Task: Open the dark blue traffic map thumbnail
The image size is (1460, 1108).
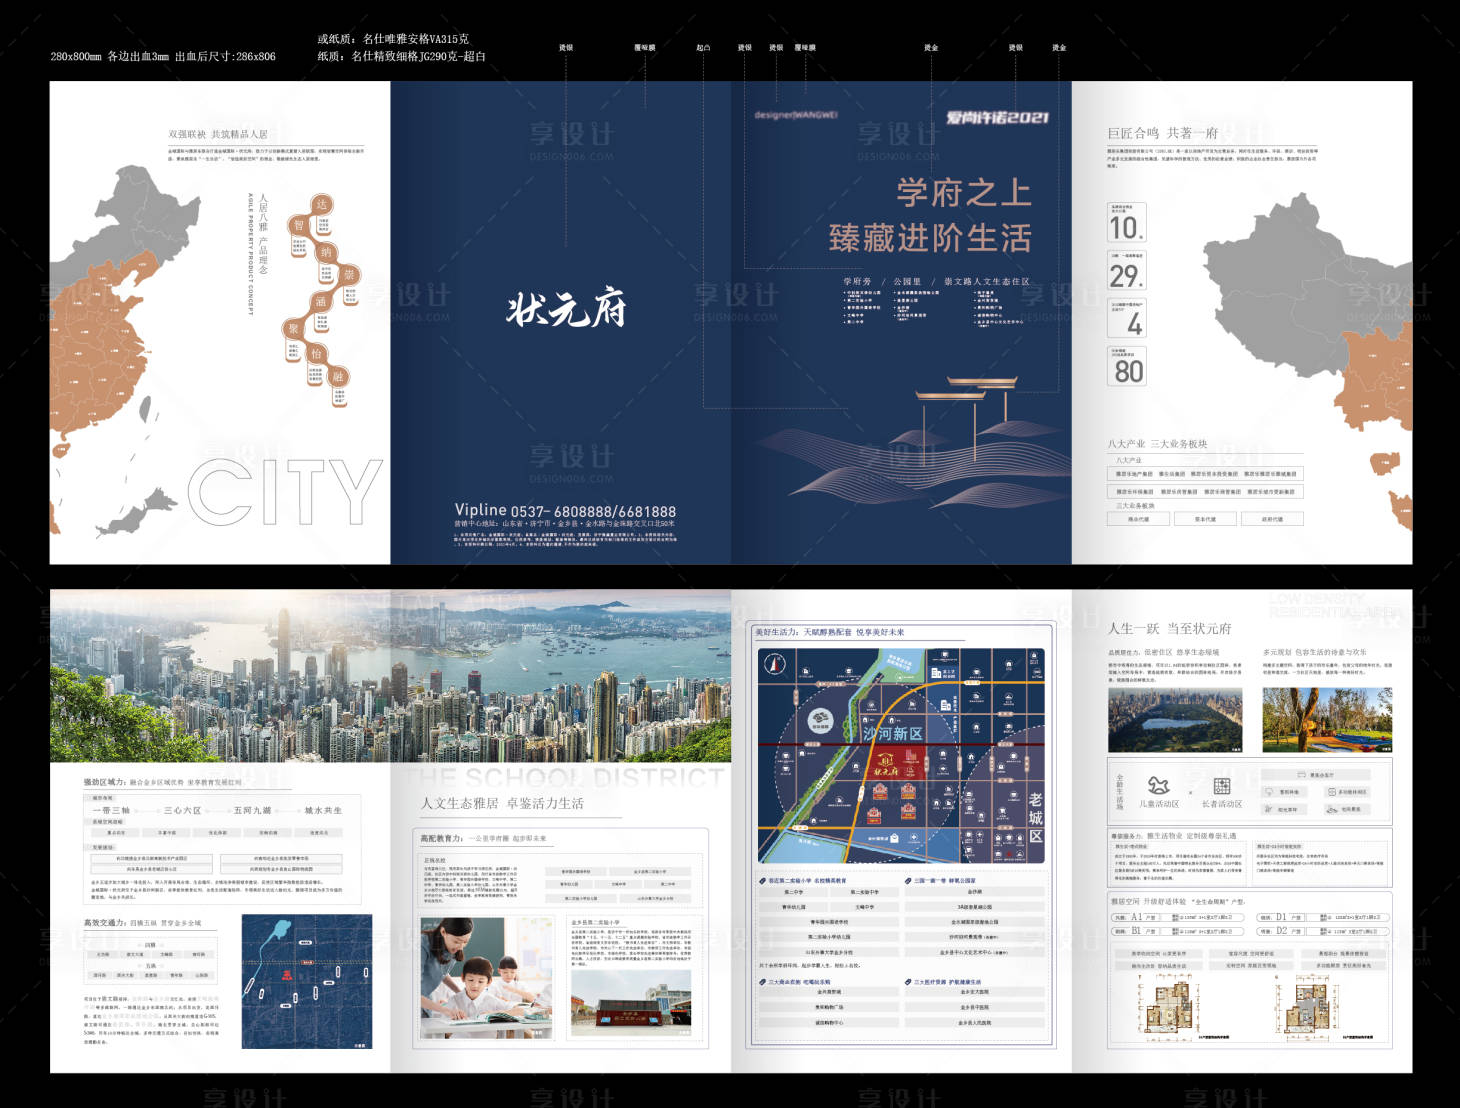Action: click(x=307, y=981)
